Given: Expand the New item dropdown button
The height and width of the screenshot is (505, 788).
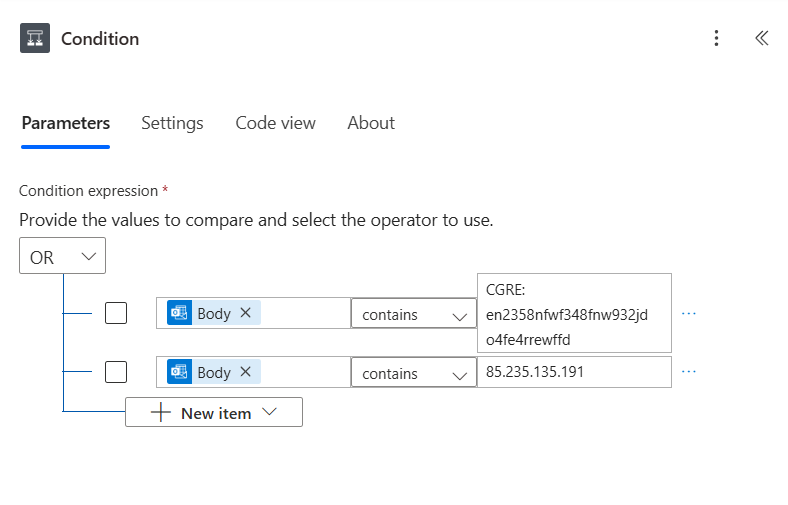Looking at the screenshot, I should click(214, 413).
